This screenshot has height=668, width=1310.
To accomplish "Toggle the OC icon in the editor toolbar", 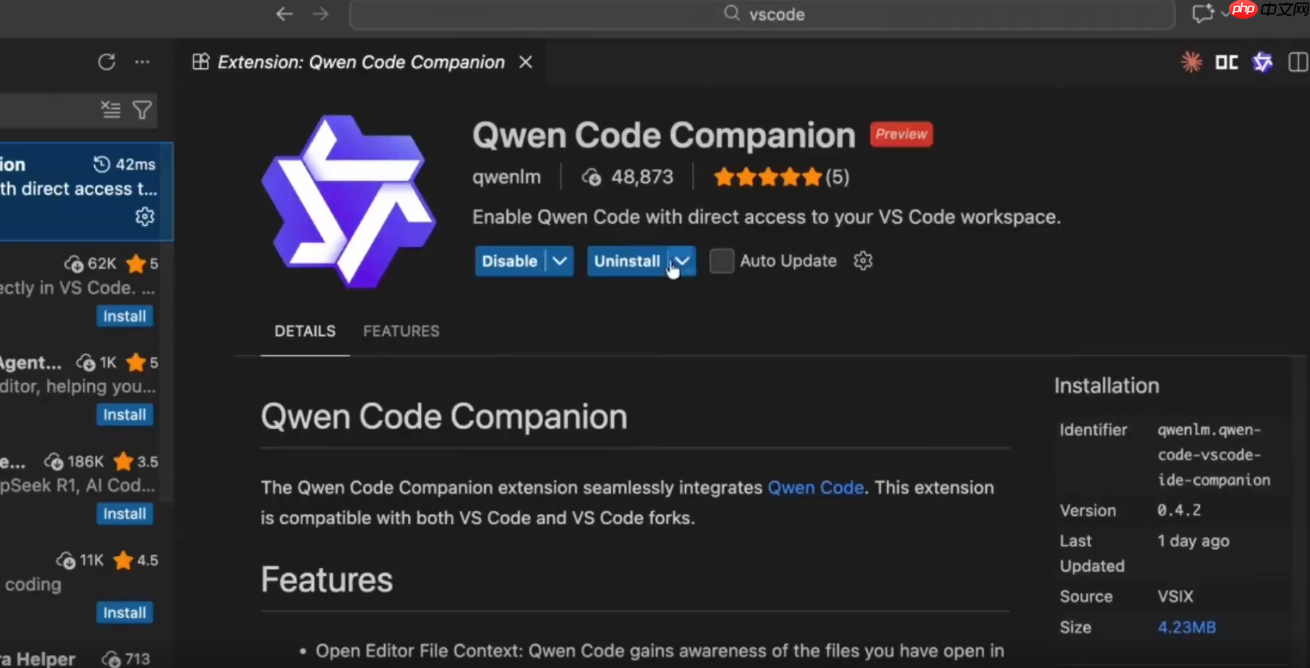I will click(1226, 61).
